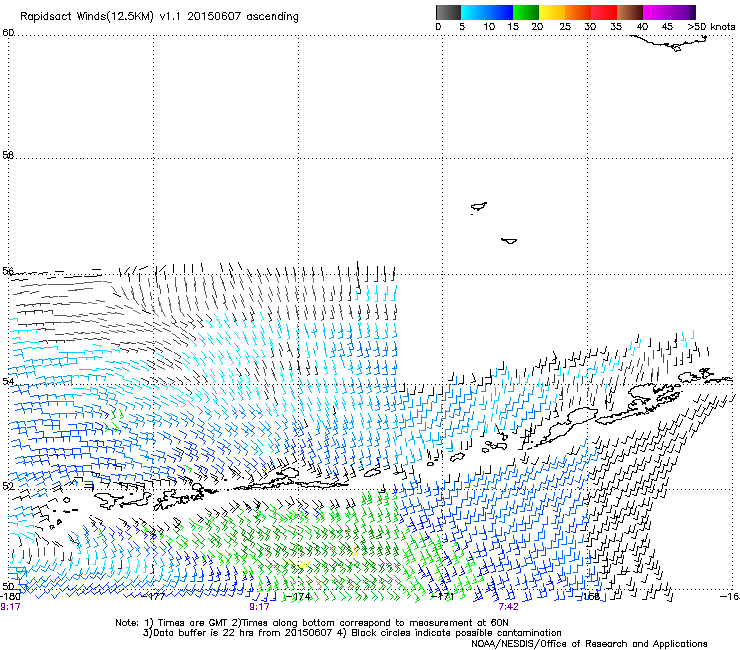Click the grey 0-5 knots color band
Viewport: 740px width, 650px height.
[448, 12]
